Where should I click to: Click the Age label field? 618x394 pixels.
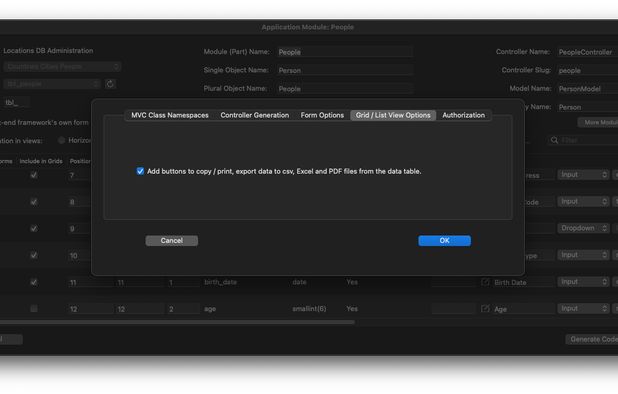(523, 309)
